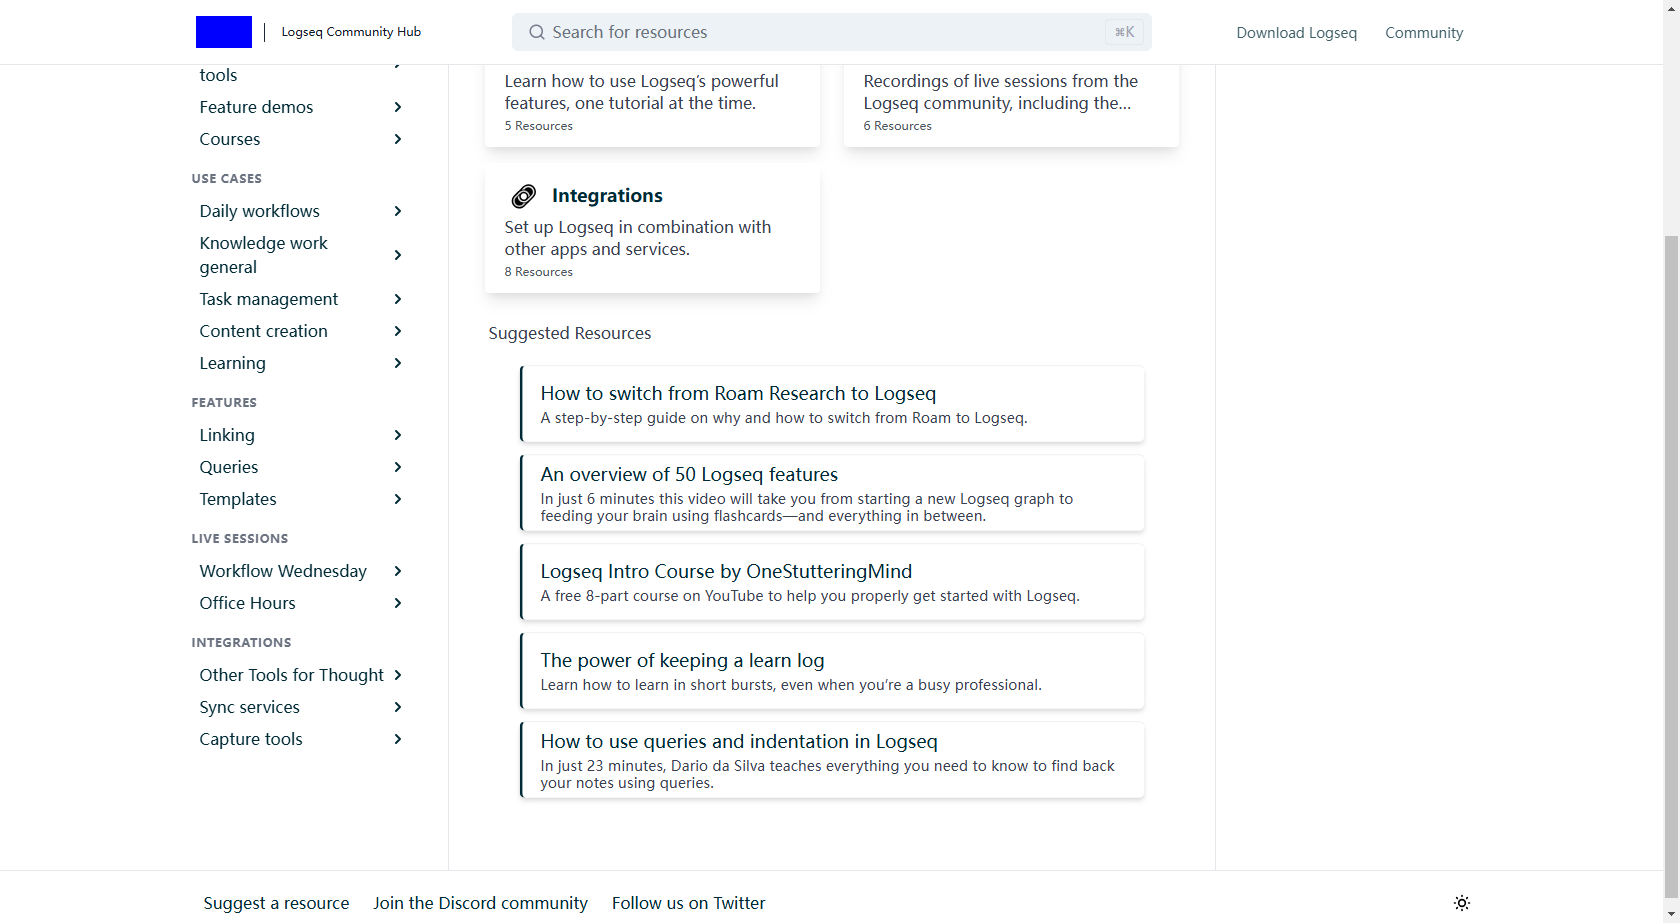This screenshot has width=1680, height=923.
Task: Open Download Logseq in top navigation
Action: [1296, 33]
